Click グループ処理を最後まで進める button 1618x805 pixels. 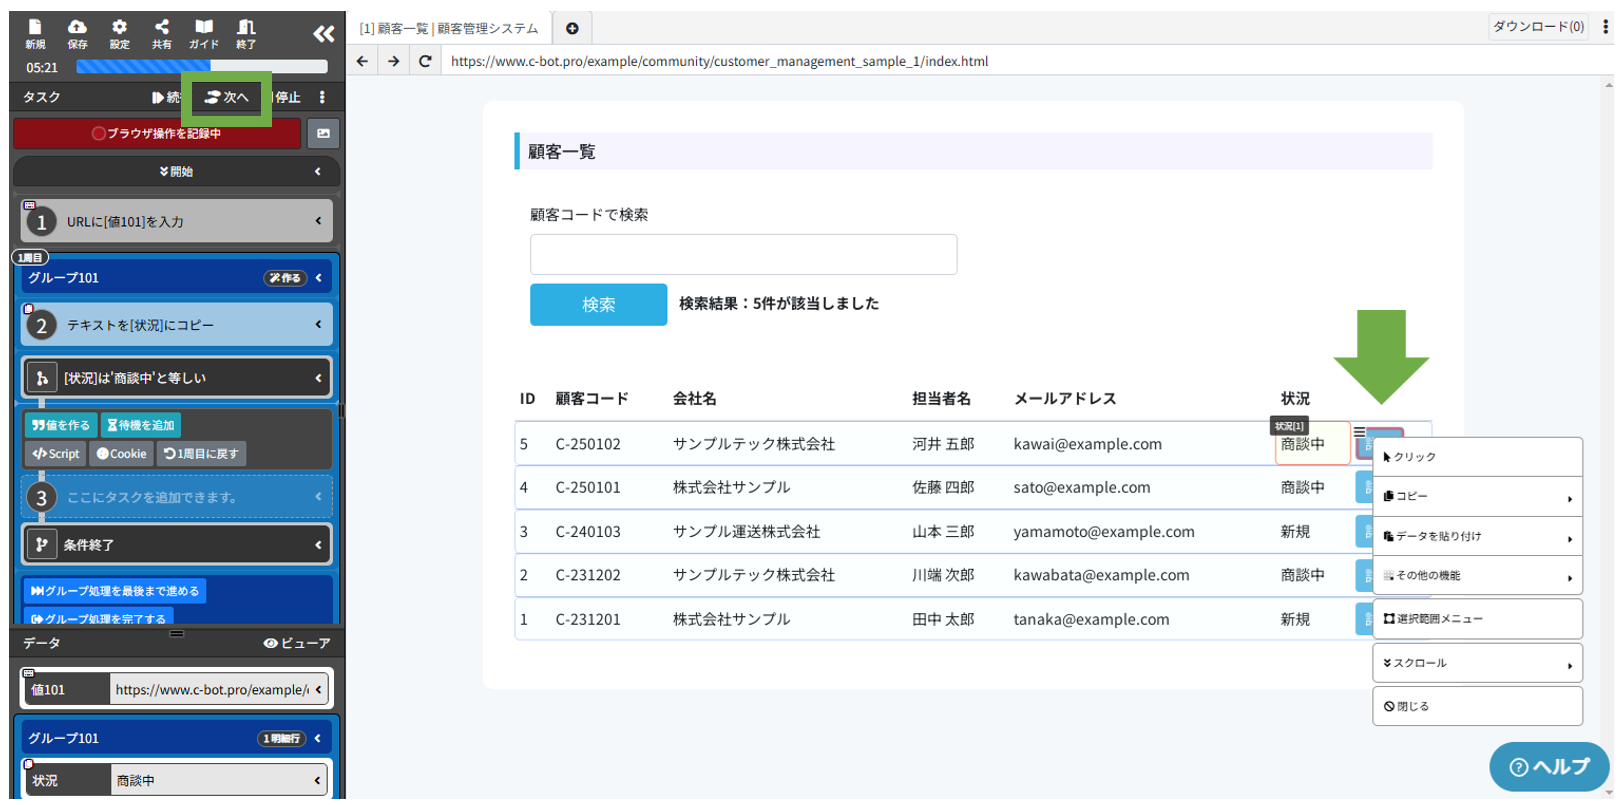click(x=115, y=591)
